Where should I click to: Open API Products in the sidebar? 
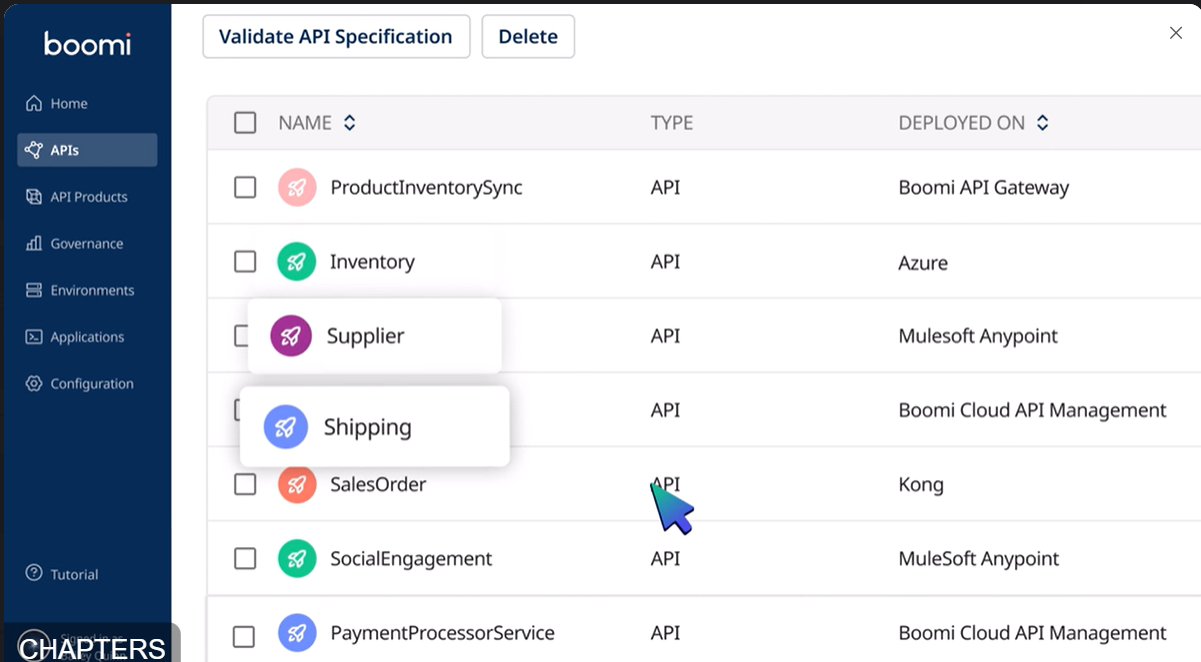click(87, 197)
